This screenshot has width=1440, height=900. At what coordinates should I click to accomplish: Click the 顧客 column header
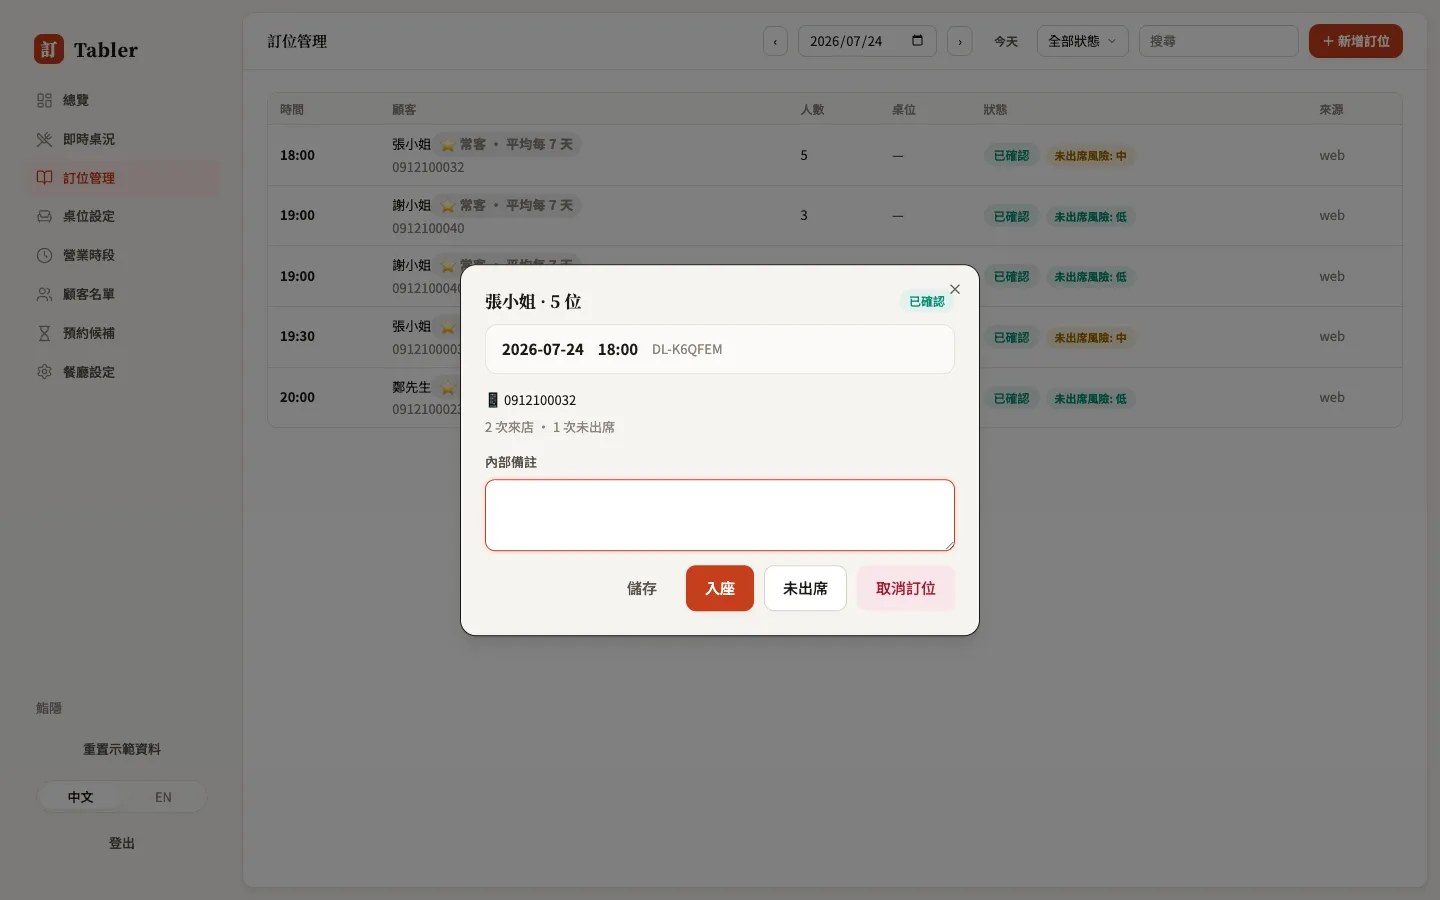click(x=404, y=109)
